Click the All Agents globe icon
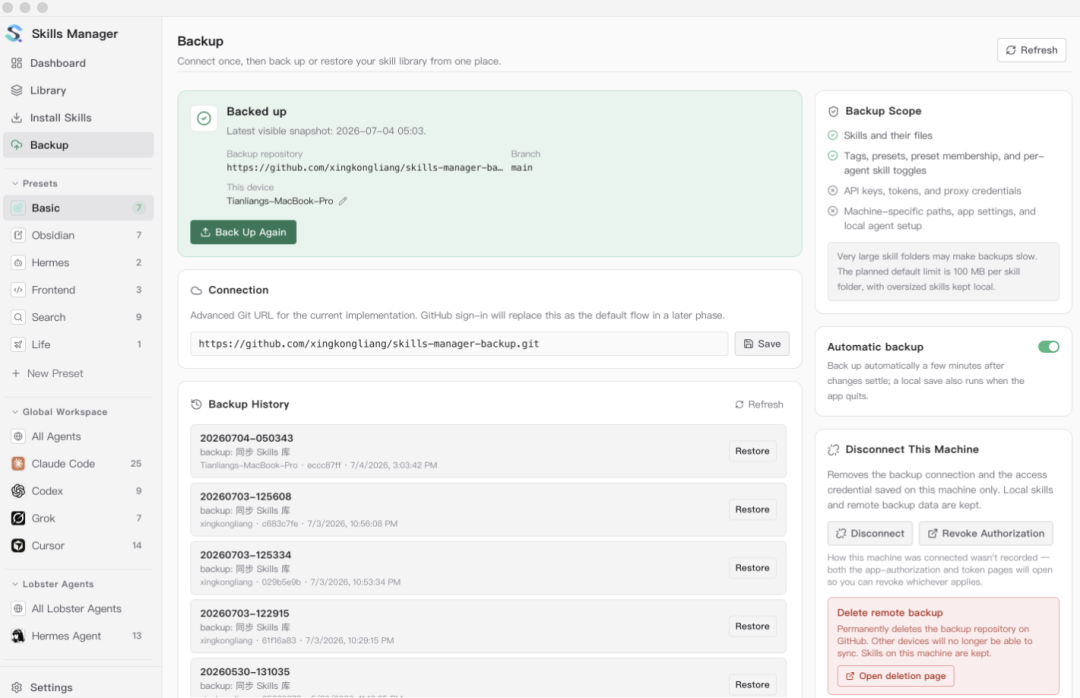This screenshot has height=698, width=1080. 19,436
